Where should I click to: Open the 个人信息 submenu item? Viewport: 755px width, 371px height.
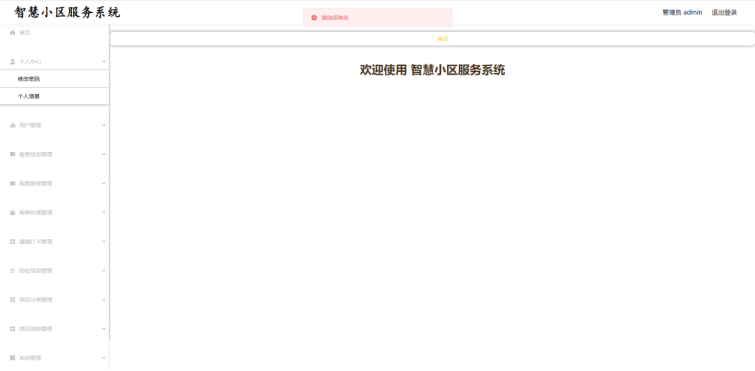click(54, 96)
